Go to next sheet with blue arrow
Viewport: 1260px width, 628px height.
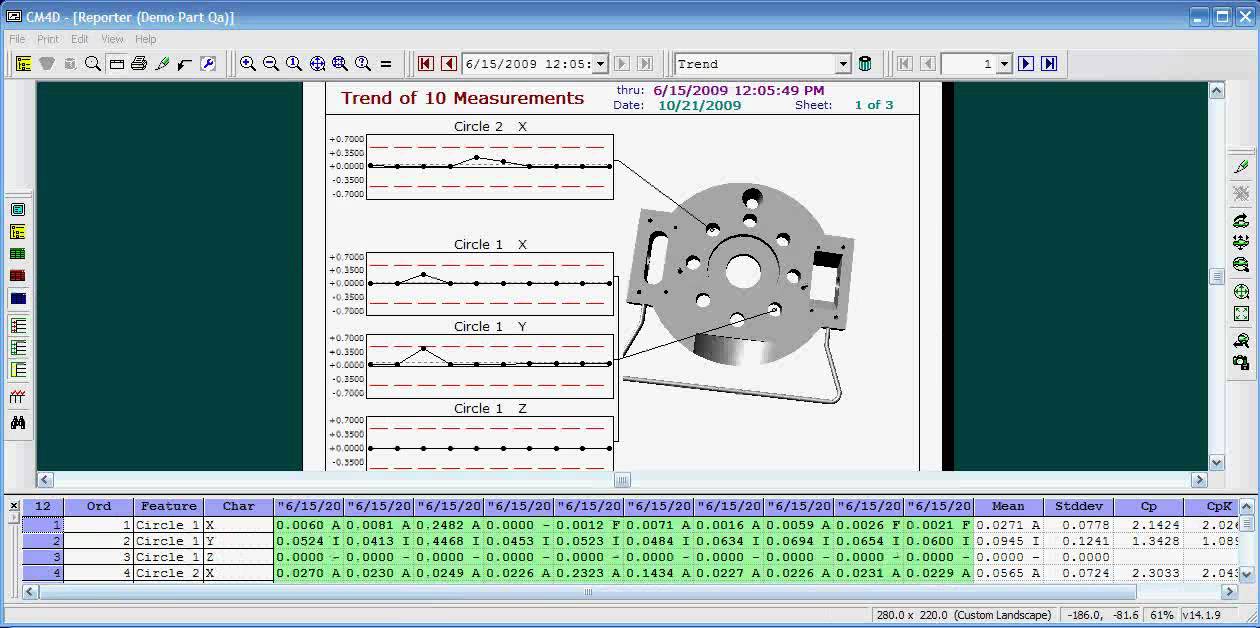[1026, 64]
